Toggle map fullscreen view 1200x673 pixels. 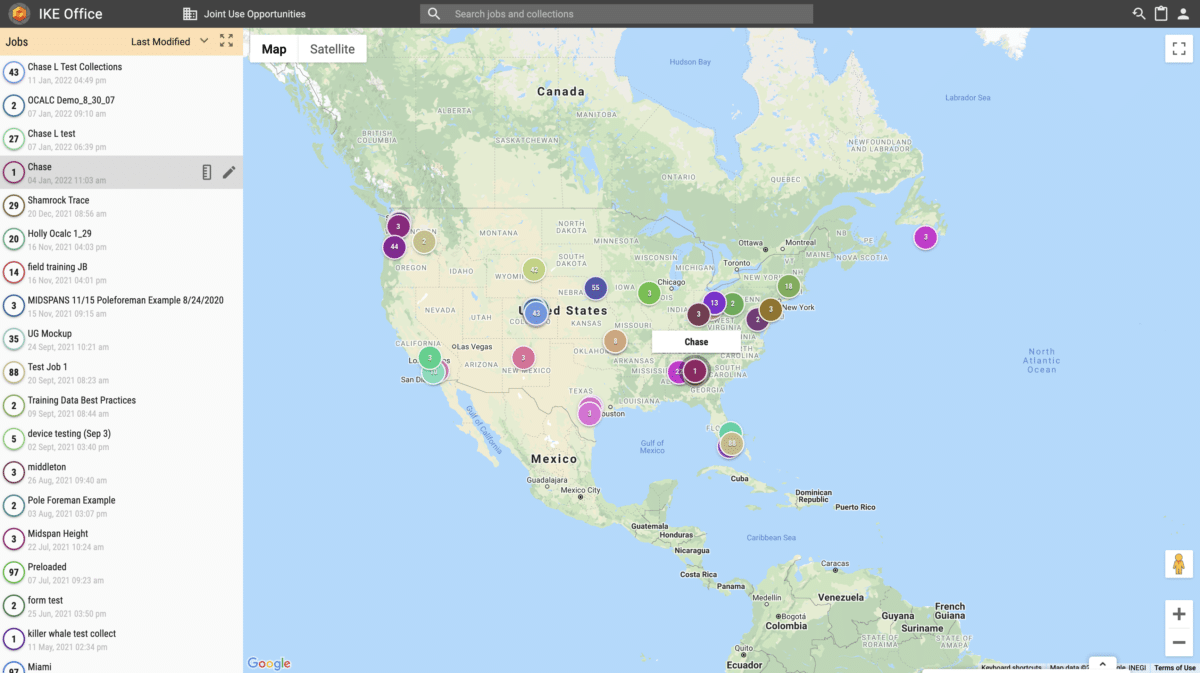1179,49
